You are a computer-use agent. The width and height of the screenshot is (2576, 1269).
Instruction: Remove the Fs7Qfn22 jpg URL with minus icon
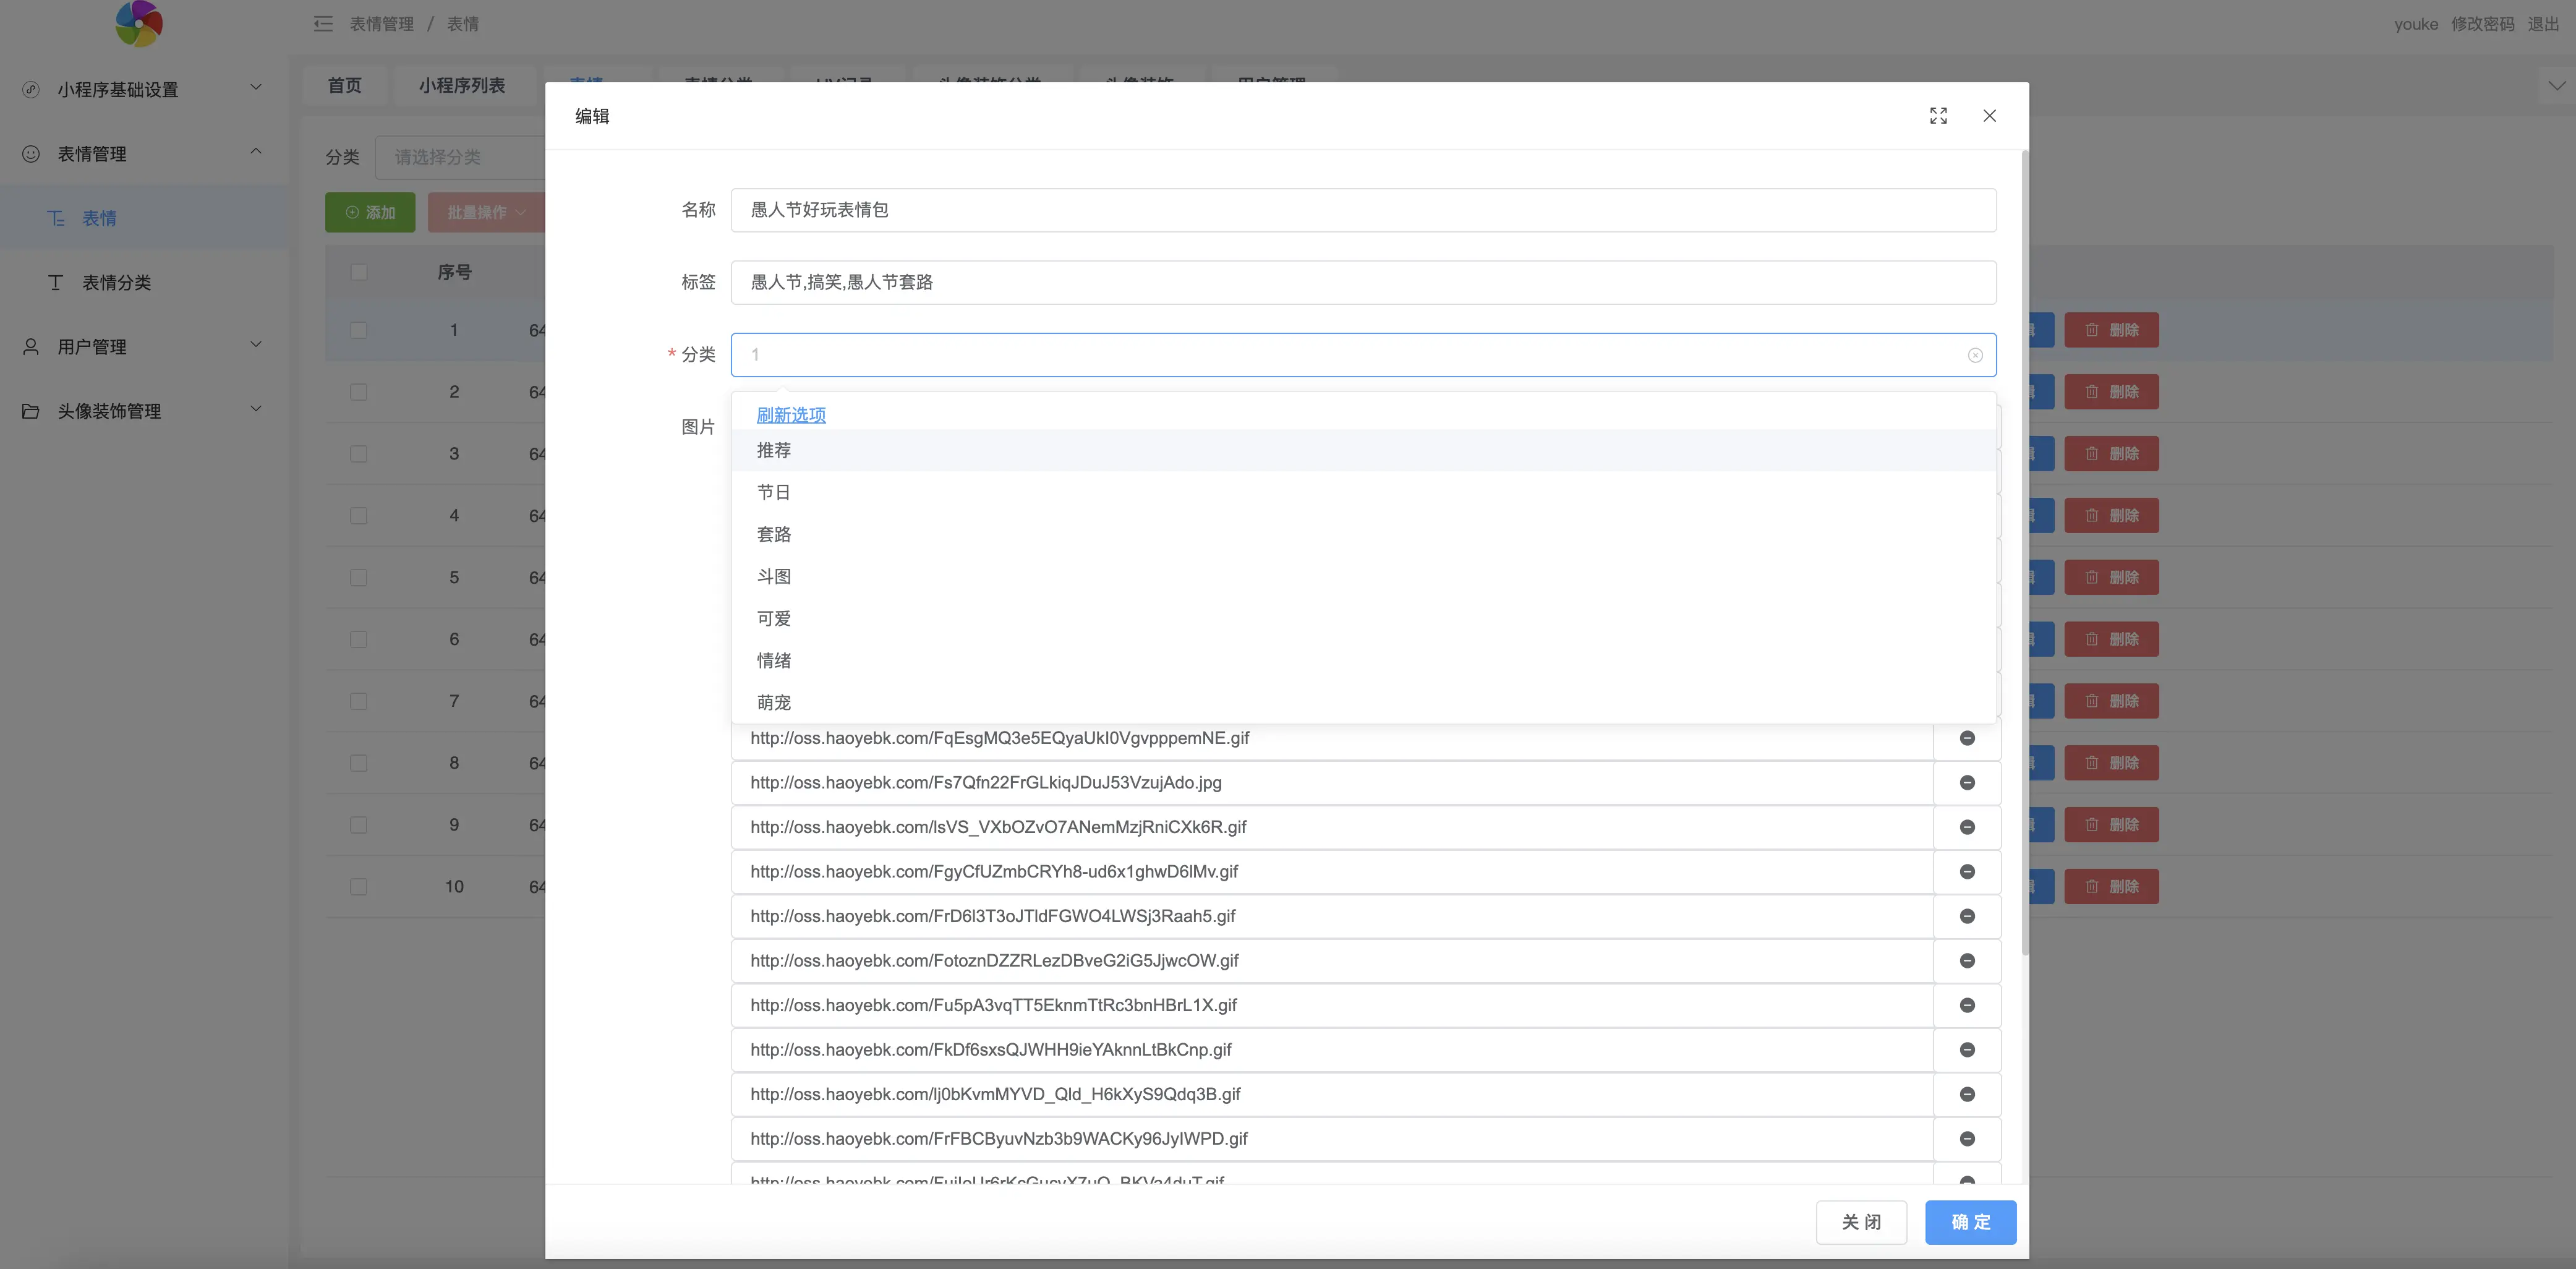click(x=1967, y=783)
